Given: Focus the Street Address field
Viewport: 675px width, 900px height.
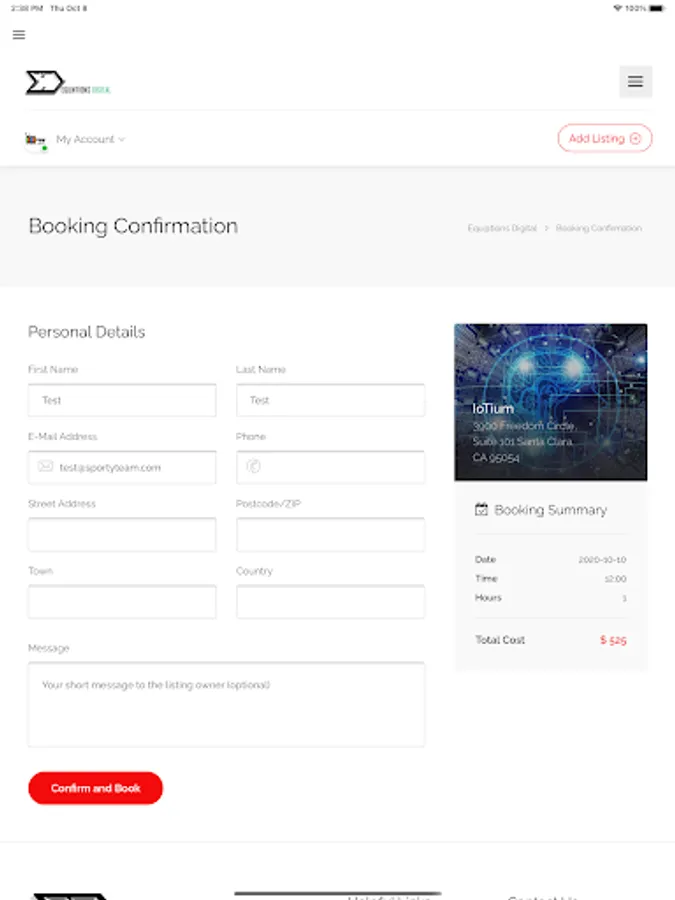Looking at the screenshot, I should pos(122,535).
